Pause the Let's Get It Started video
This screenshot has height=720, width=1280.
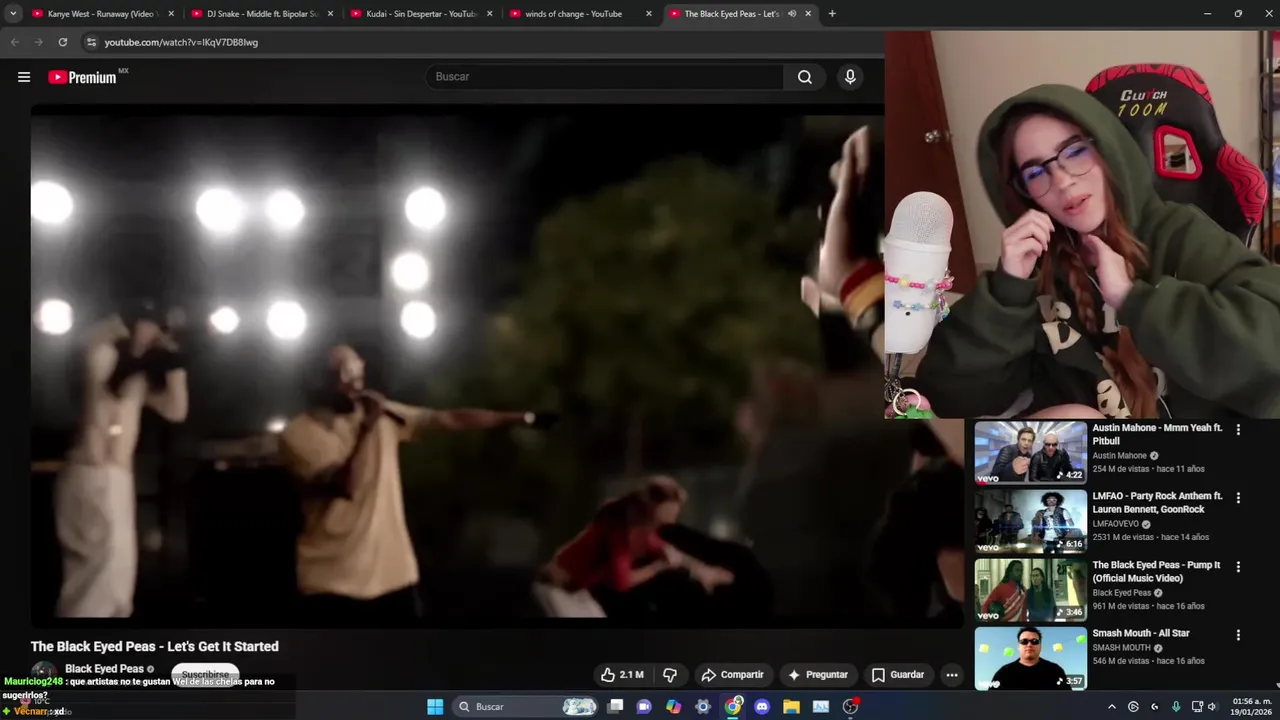coord(497,366)
